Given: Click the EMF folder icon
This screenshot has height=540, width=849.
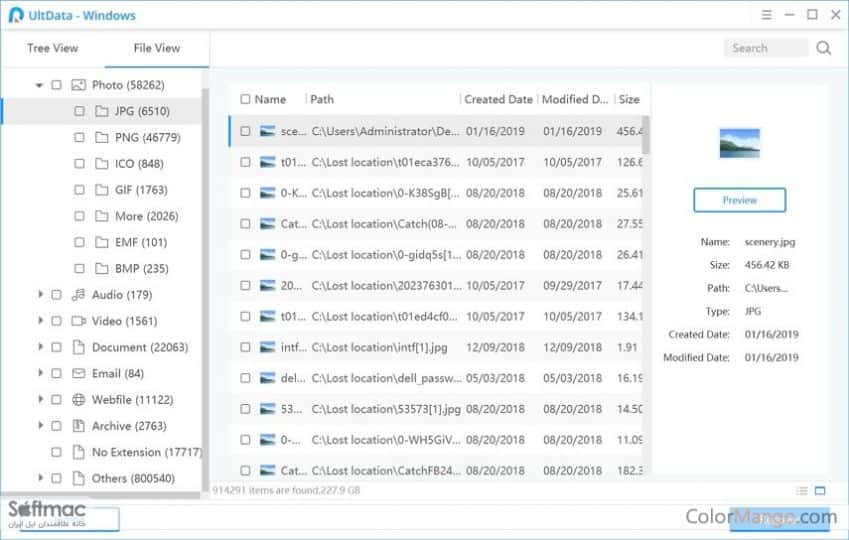Looking at the screenshot, I should (102, 242).
